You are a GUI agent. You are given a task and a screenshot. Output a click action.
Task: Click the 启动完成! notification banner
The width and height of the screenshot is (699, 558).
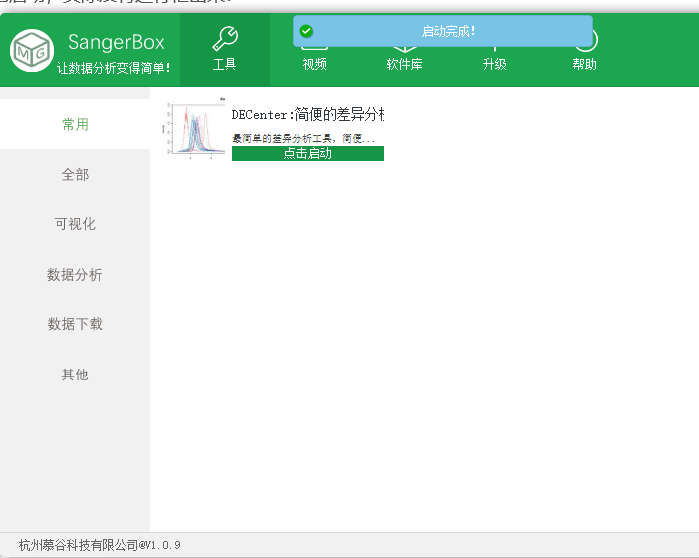tap(443, 31)
